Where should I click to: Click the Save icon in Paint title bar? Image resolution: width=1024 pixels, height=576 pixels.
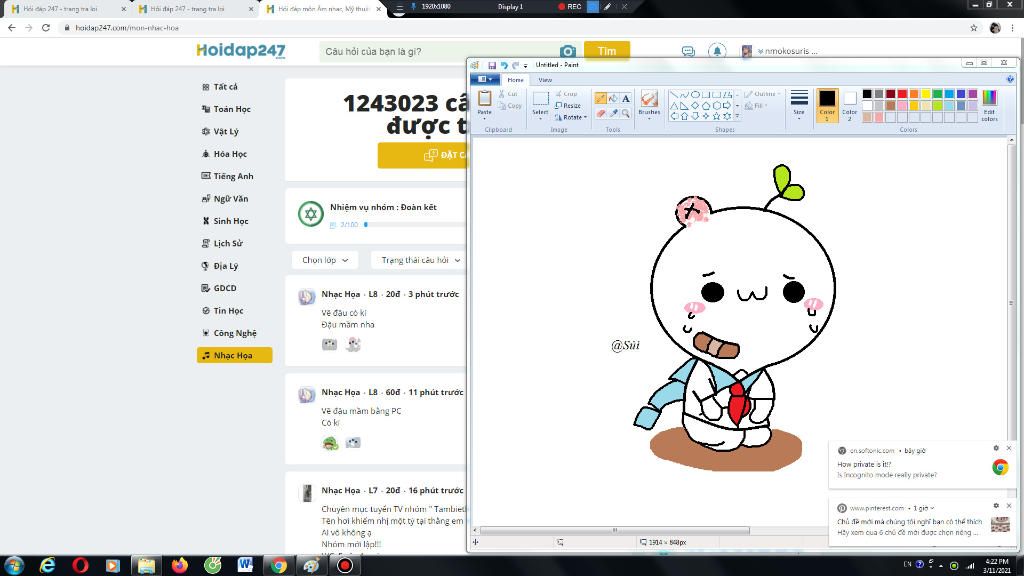(x=492, y=65)
